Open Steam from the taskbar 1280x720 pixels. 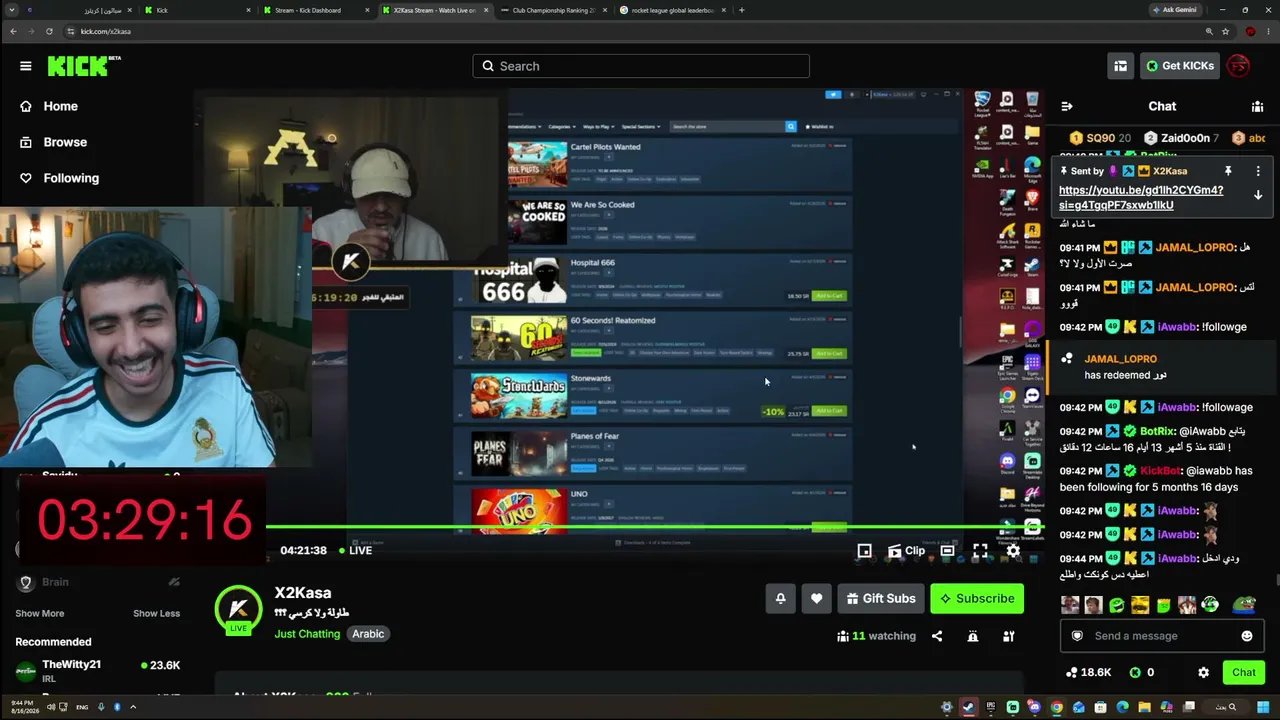click(x=968, y=707)
